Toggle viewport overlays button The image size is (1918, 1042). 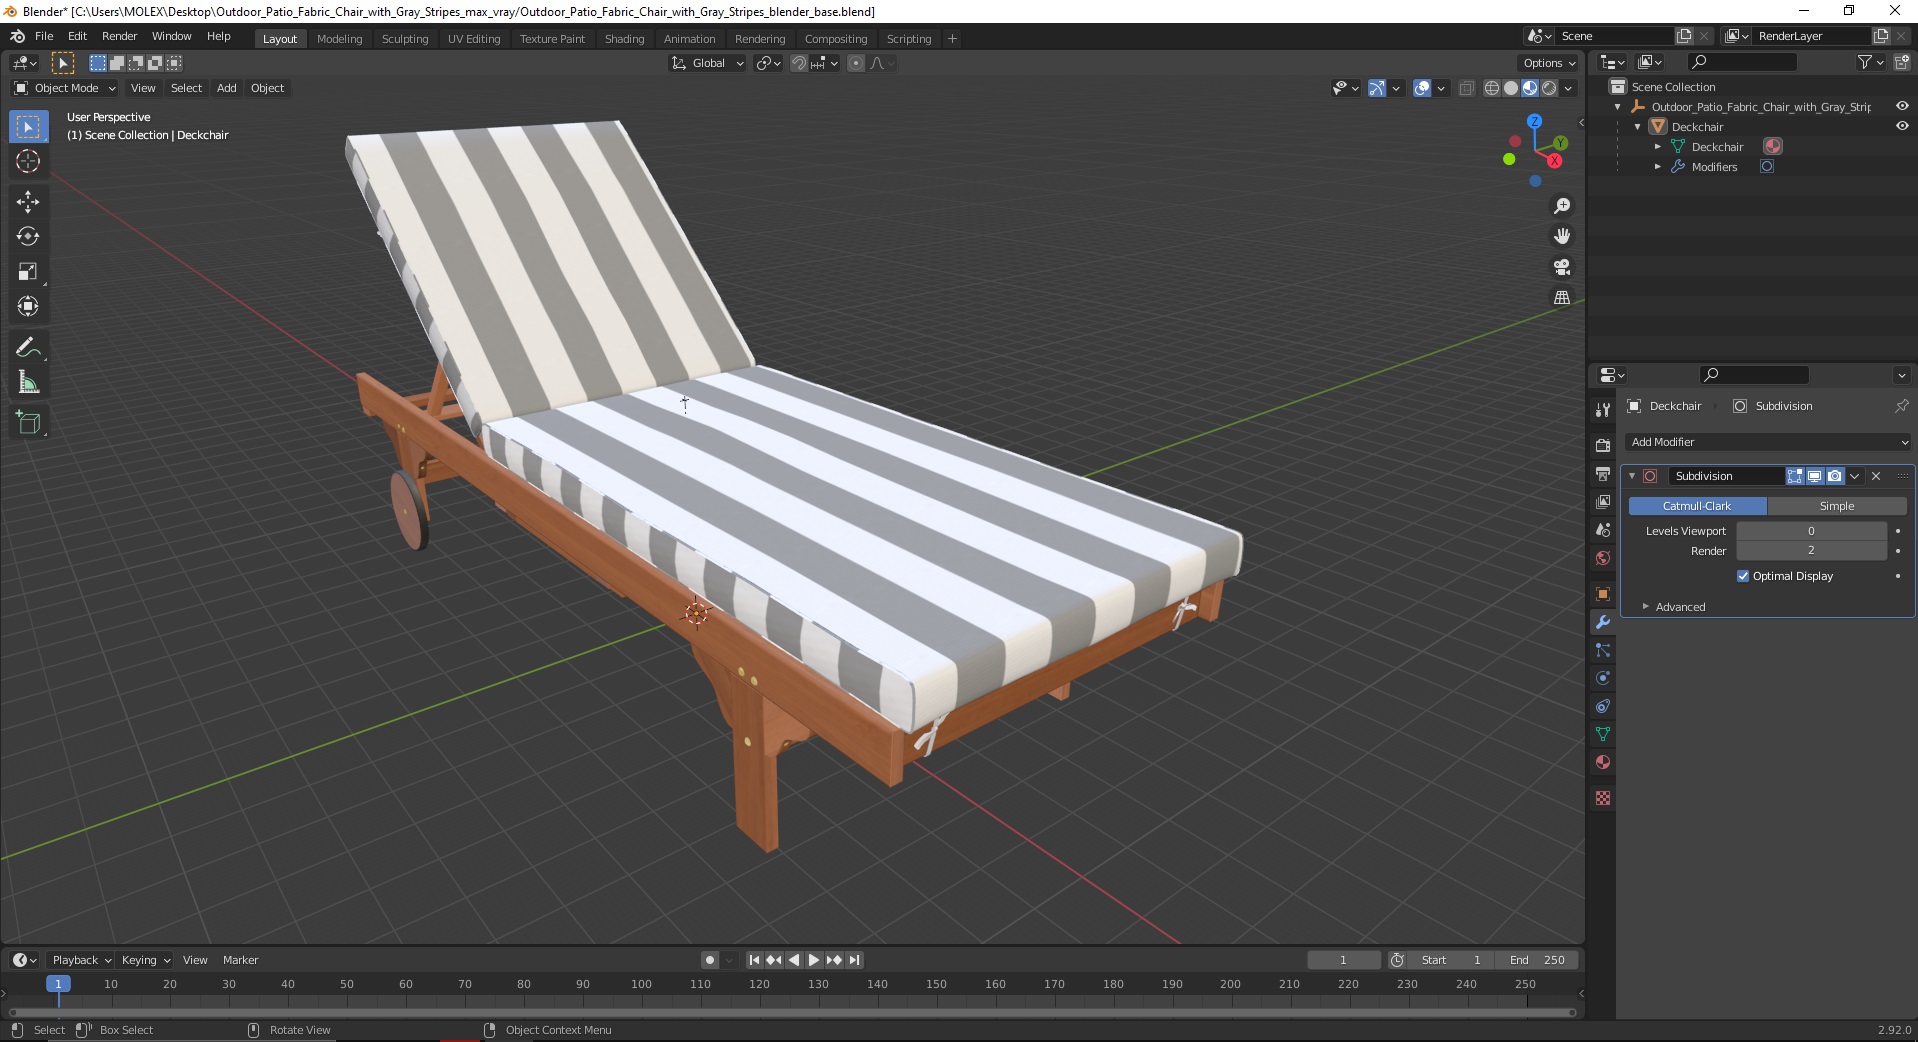1421,88
